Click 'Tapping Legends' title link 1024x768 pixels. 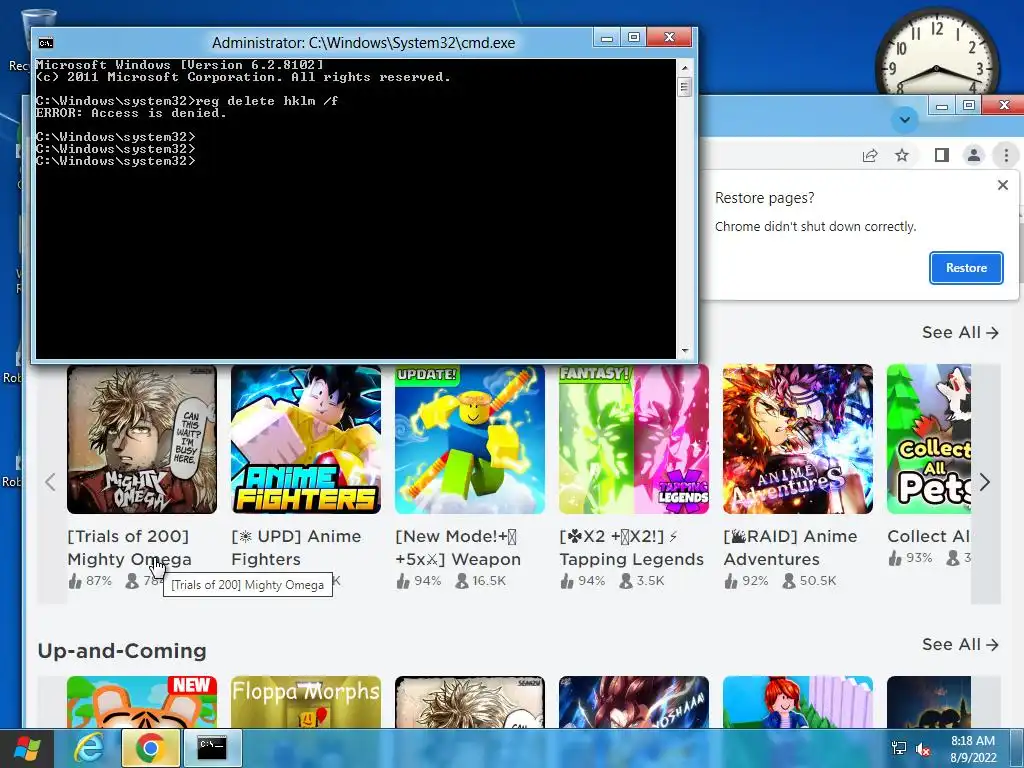632,547
